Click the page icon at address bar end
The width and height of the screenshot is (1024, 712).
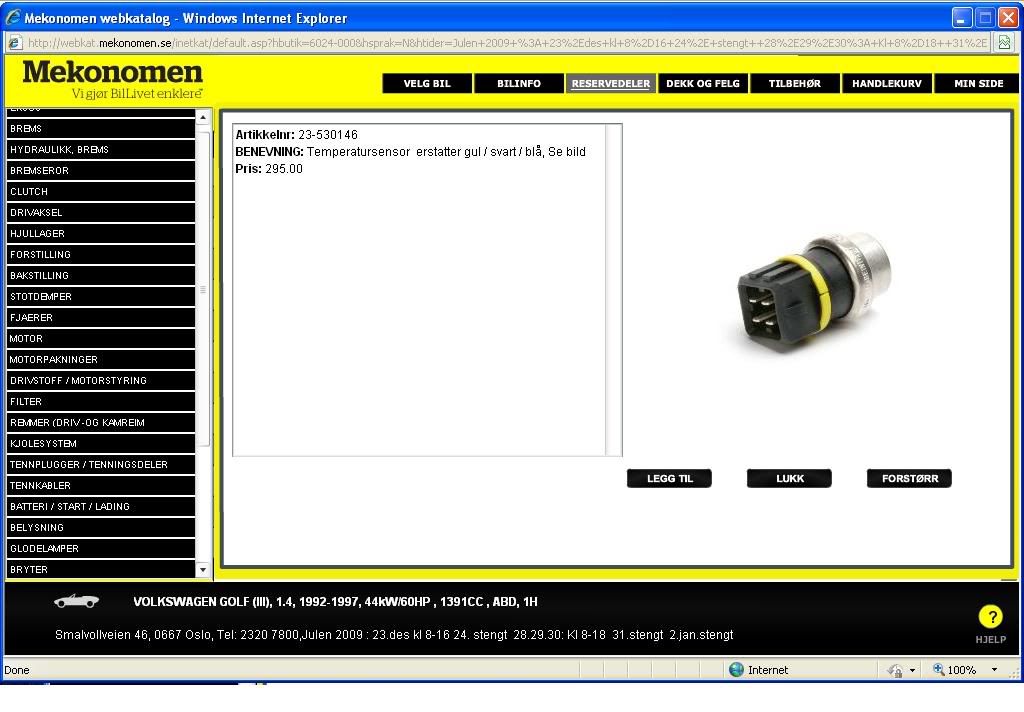1004,42
